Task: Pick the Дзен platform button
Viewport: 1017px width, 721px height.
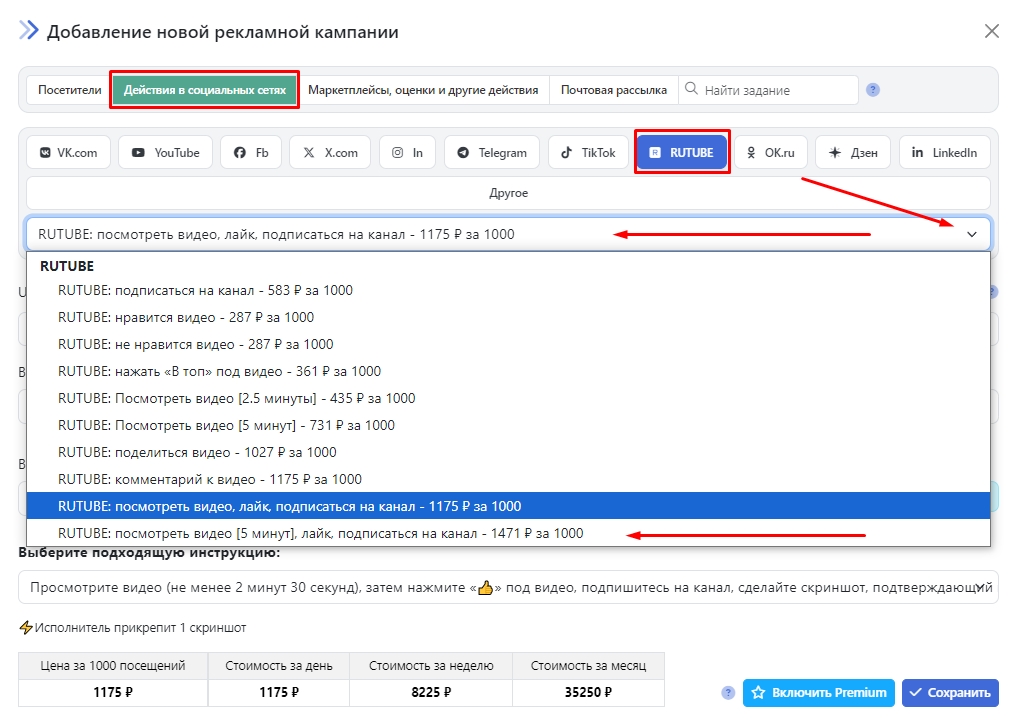Action: point(853,153)
